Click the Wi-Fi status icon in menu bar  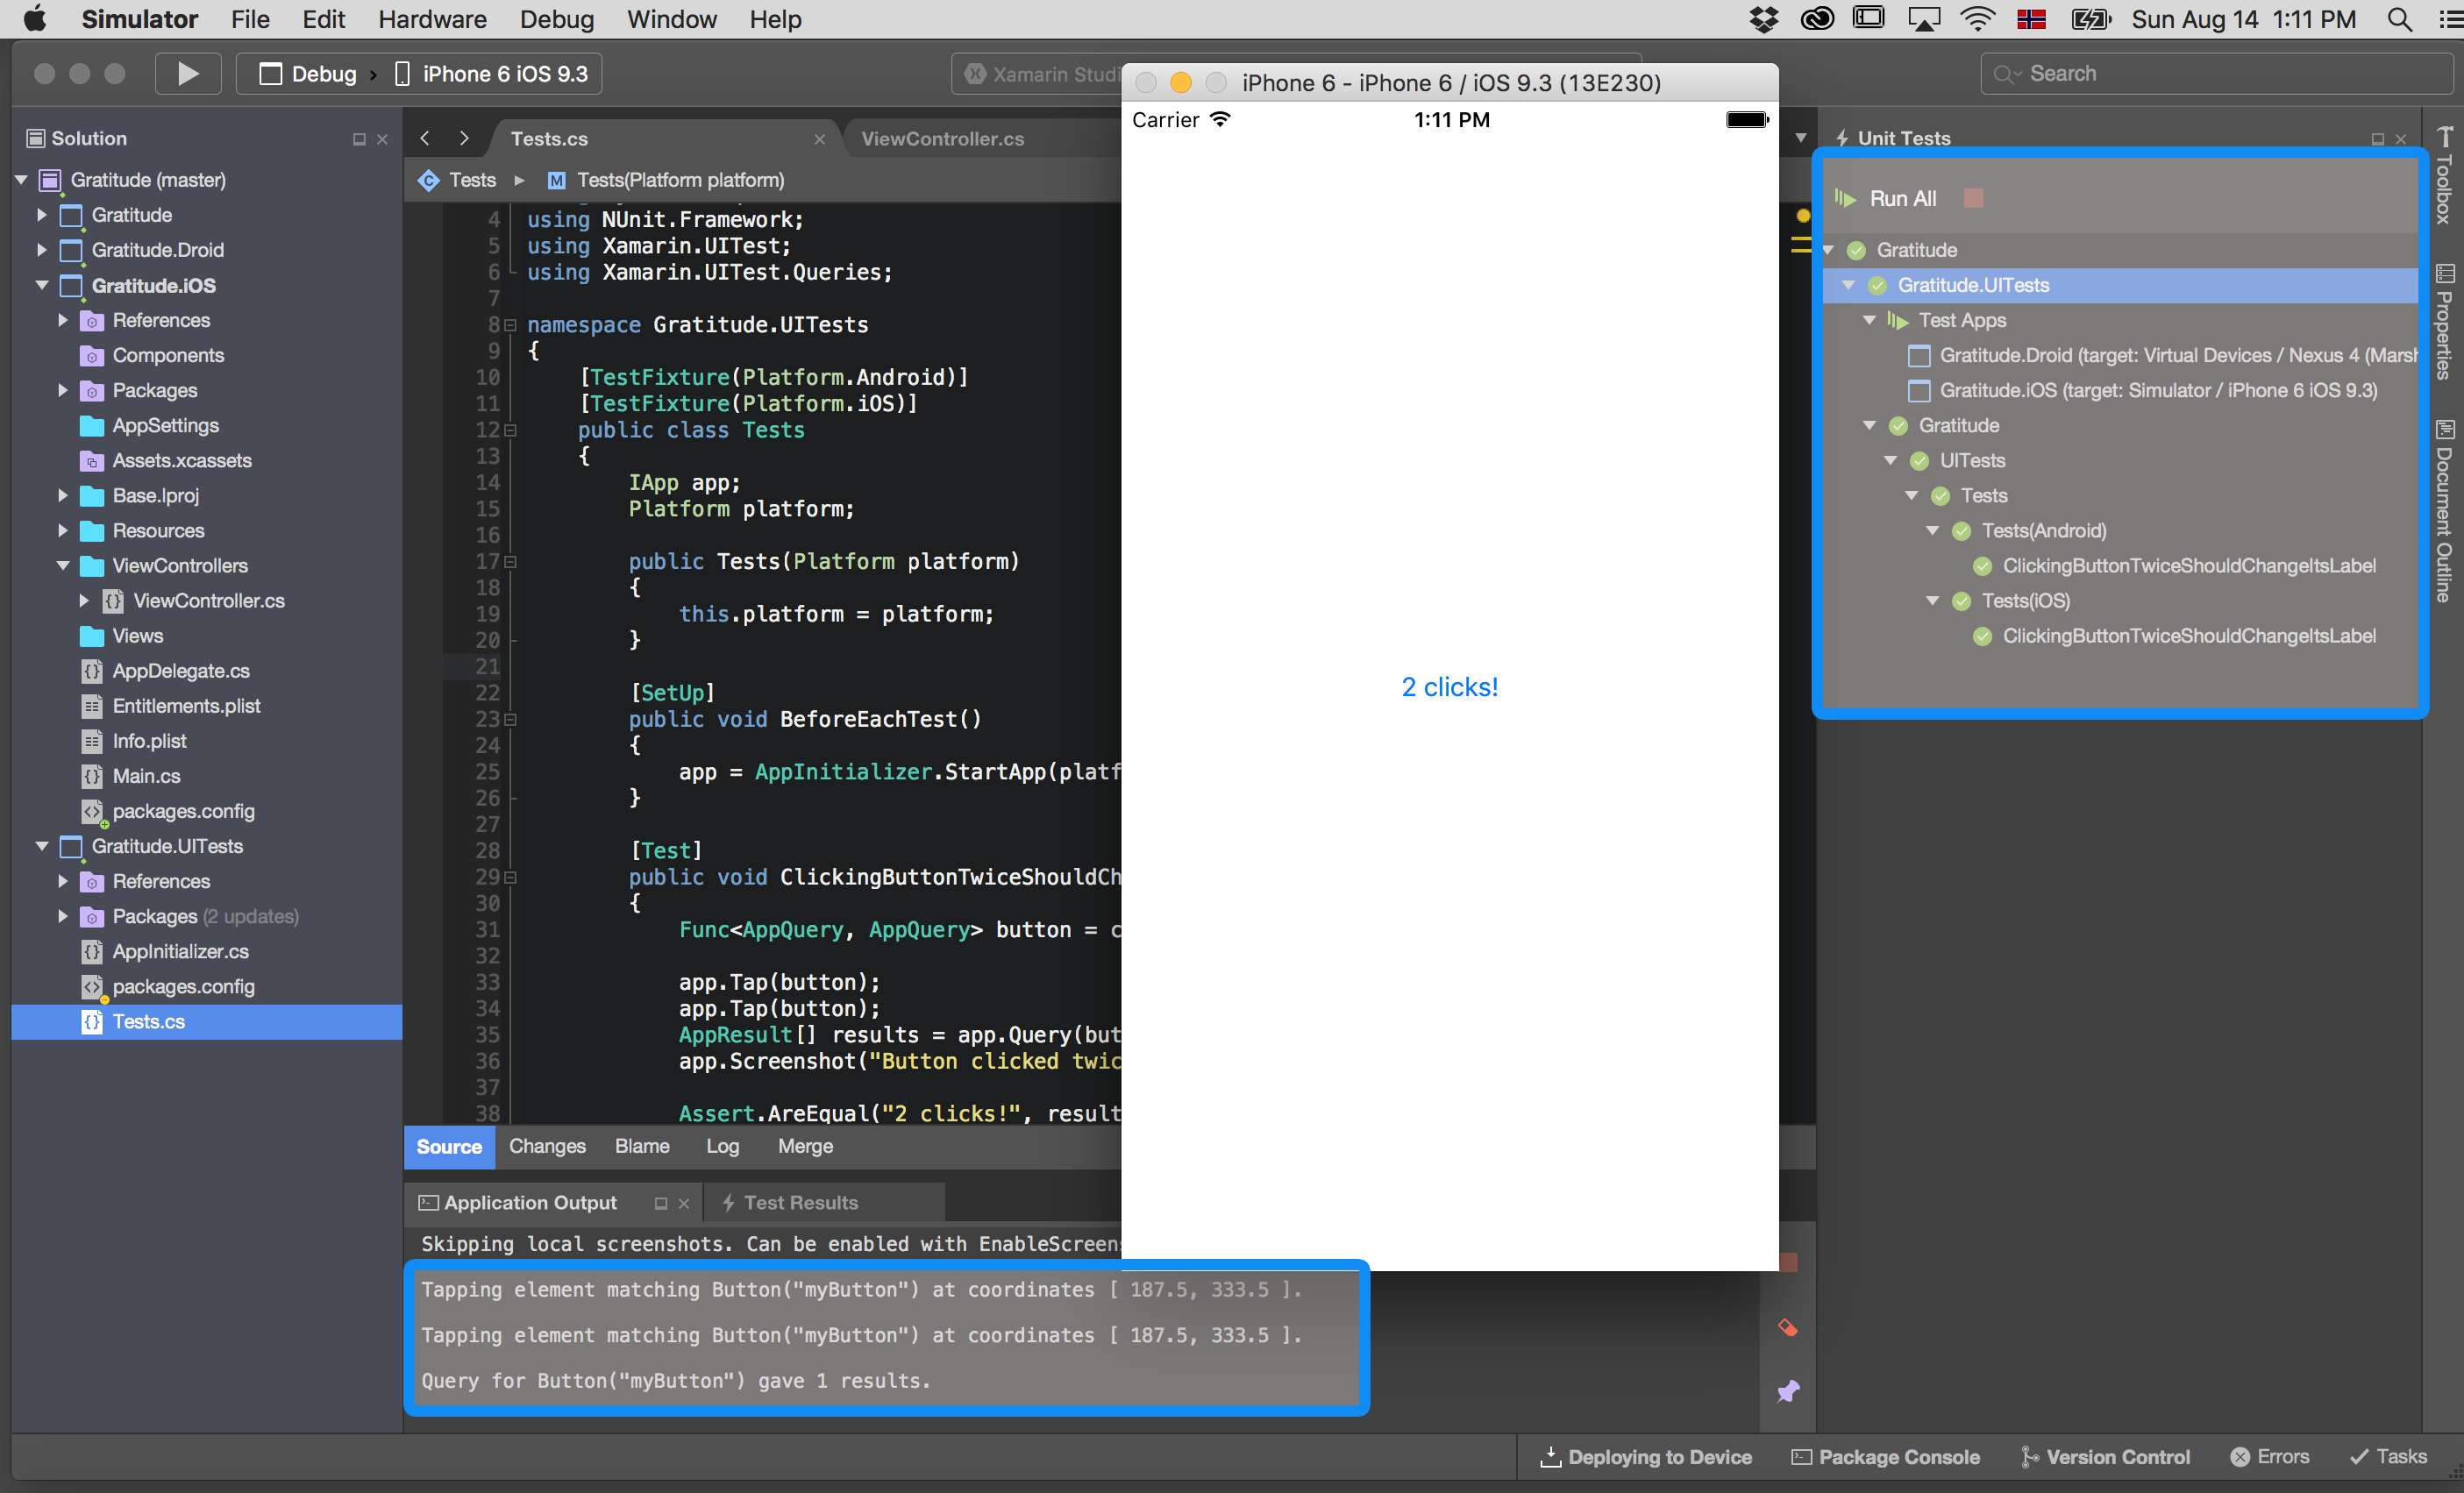(1977, 19)
